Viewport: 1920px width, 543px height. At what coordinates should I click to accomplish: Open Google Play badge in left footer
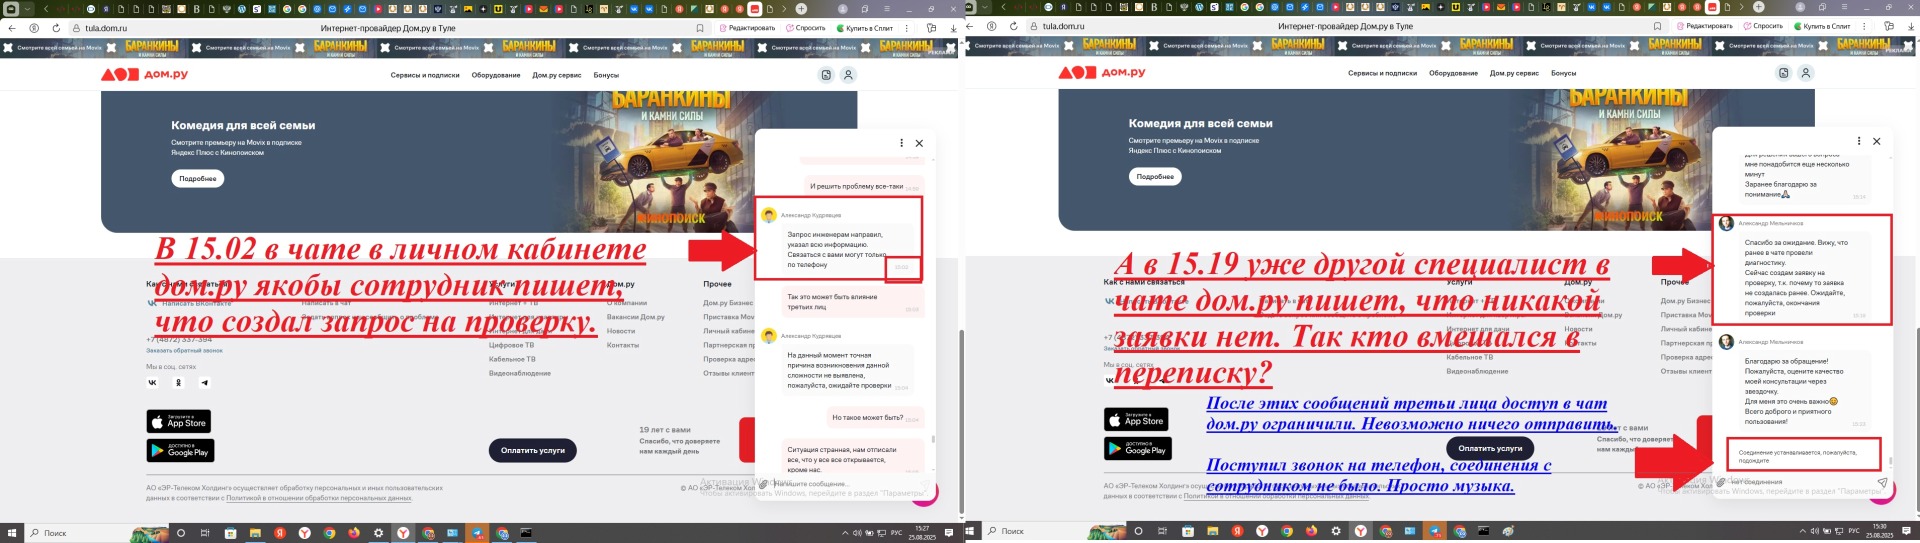click(x=180, y=450)
